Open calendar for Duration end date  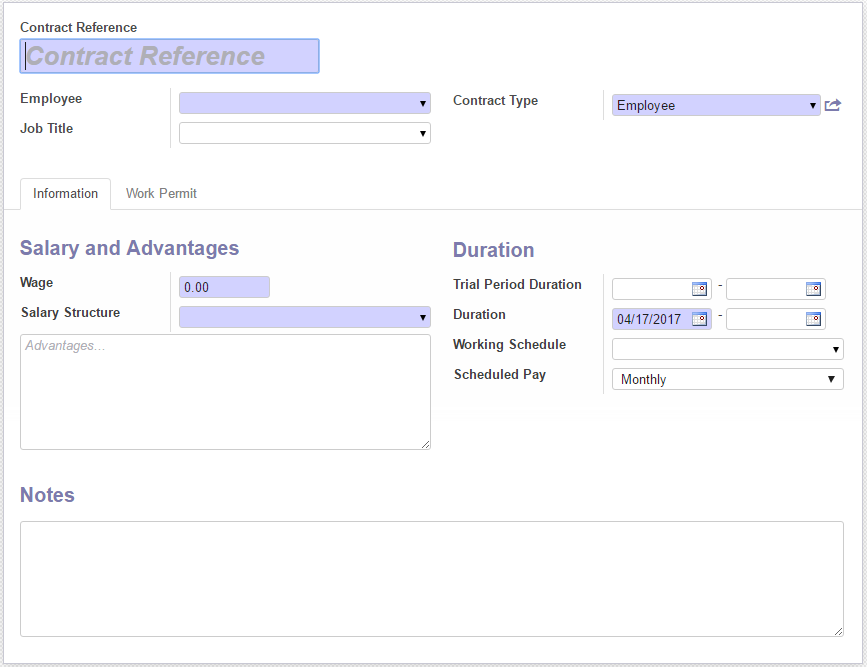[x=813, y=319]
